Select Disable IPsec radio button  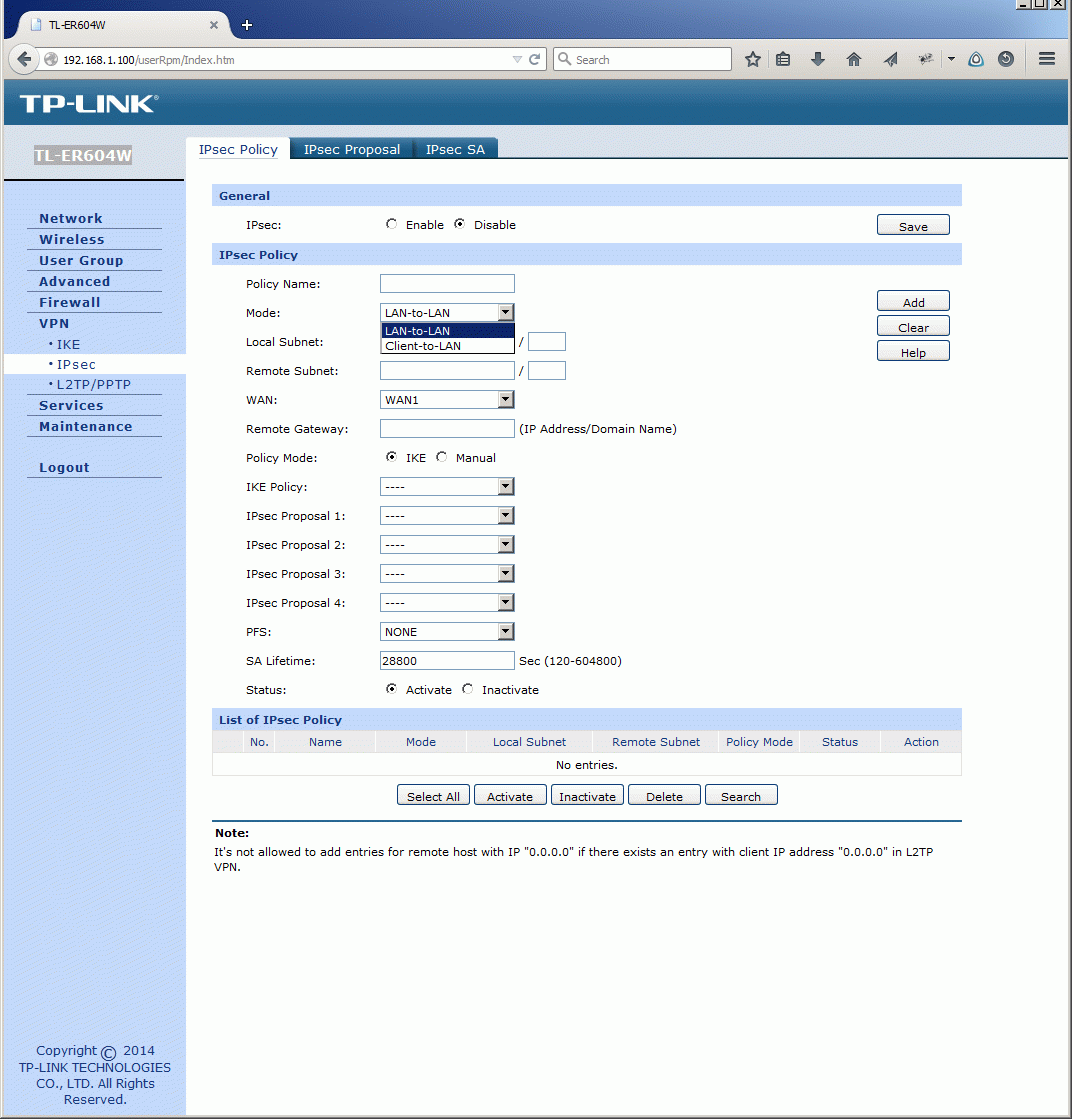pos(460,224)
